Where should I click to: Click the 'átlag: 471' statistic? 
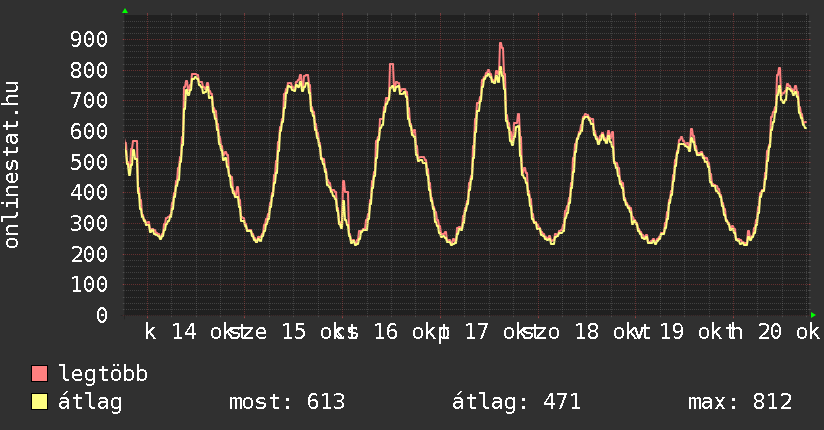point(517,402)
